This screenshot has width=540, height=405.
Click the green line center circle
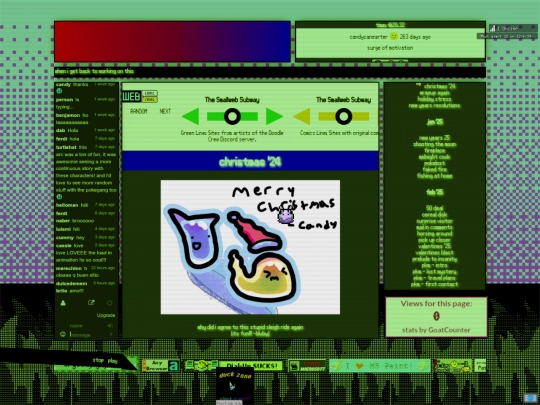(x=232, y=116)
